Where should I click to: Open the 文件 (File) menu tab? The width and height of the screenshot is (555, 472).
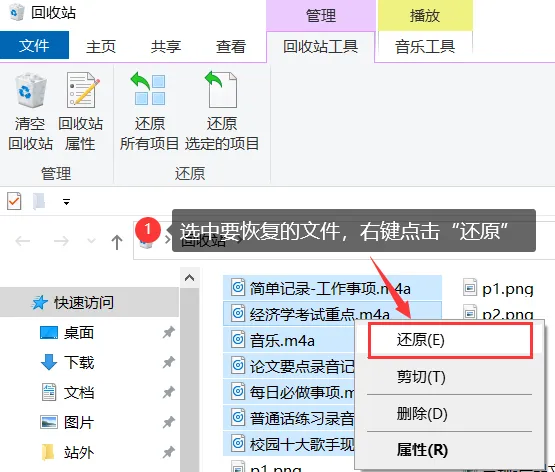tap(34, 45)
